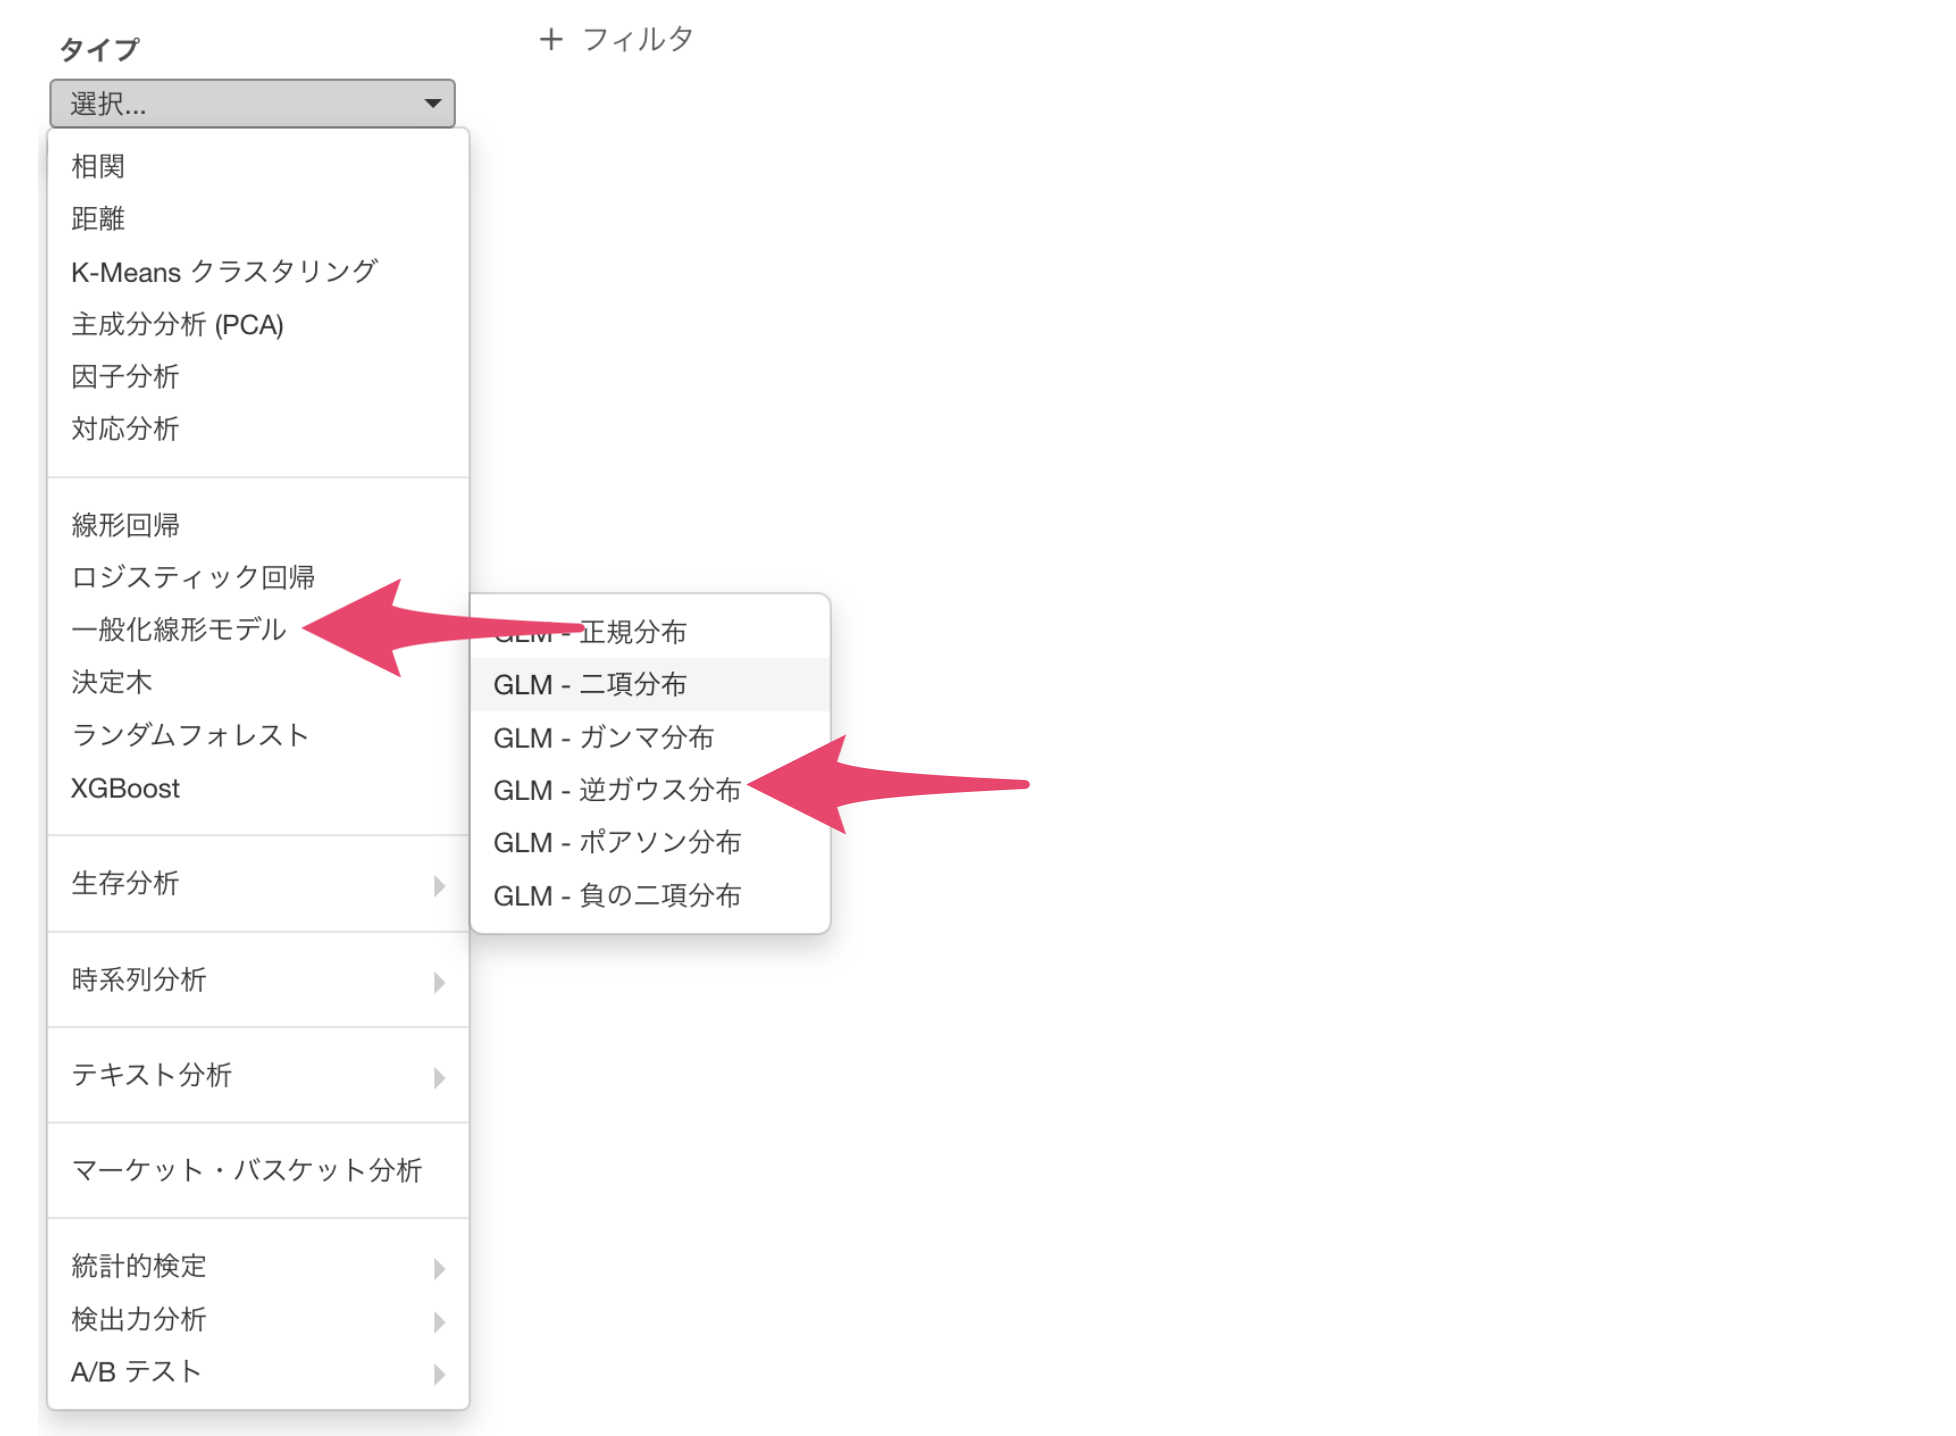
Task: Select 因子分析 option
Action: (258, 376)
